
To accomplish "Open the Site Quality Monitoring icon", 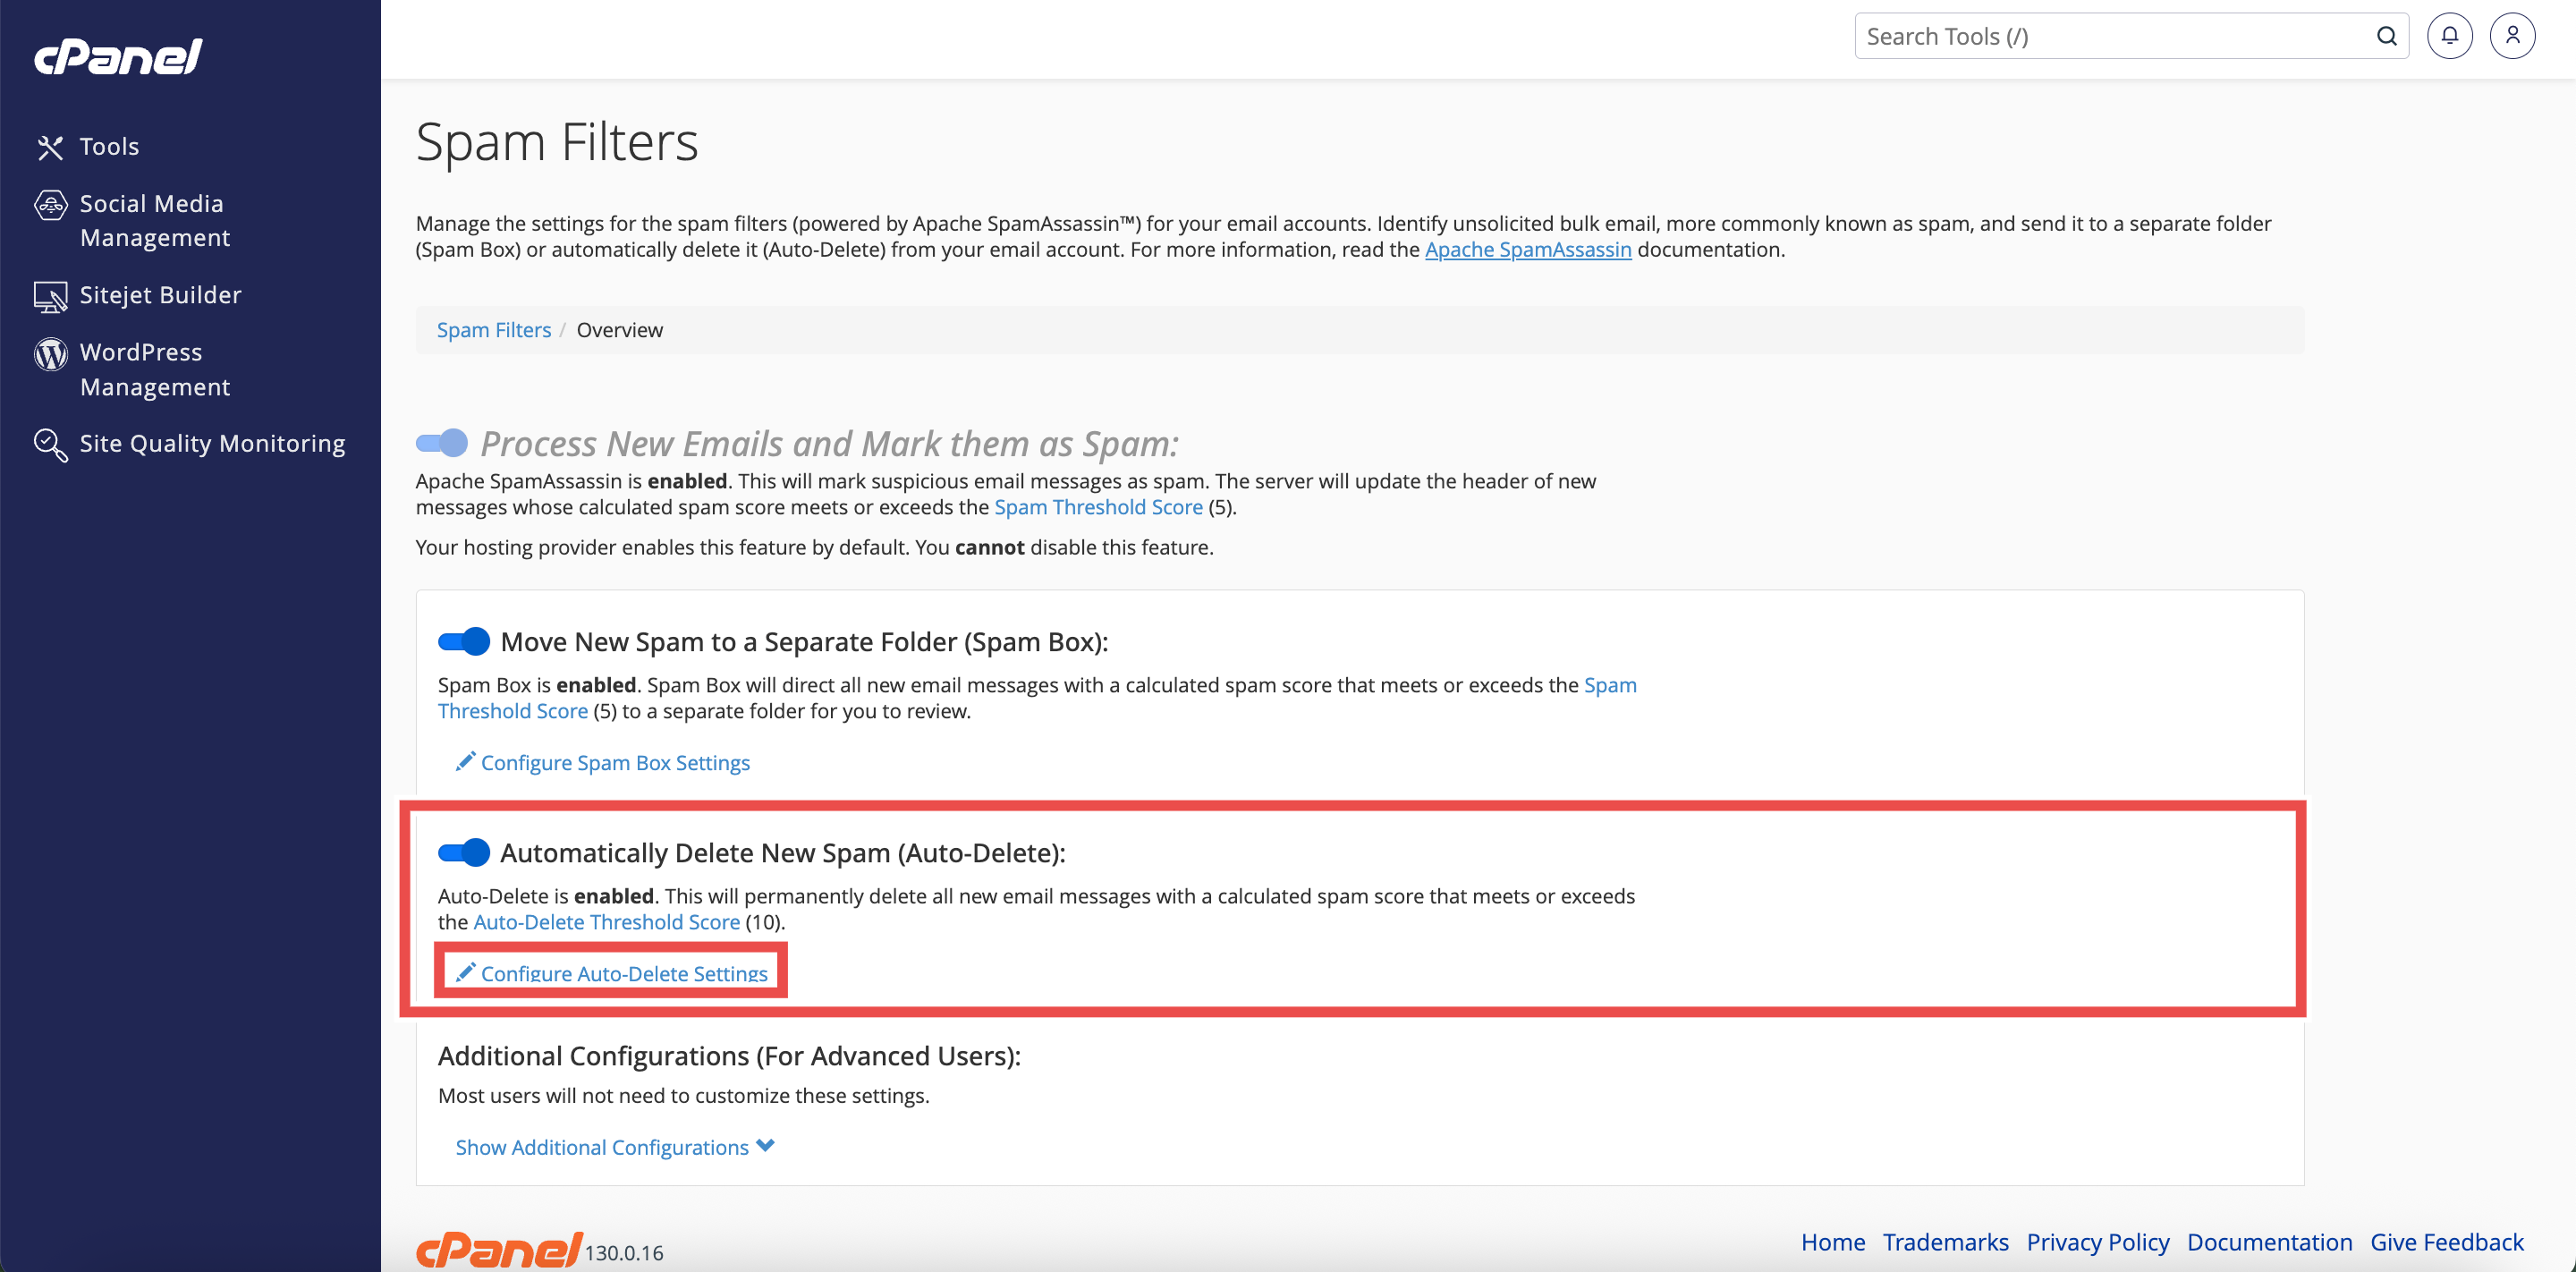I will (50, 444).
